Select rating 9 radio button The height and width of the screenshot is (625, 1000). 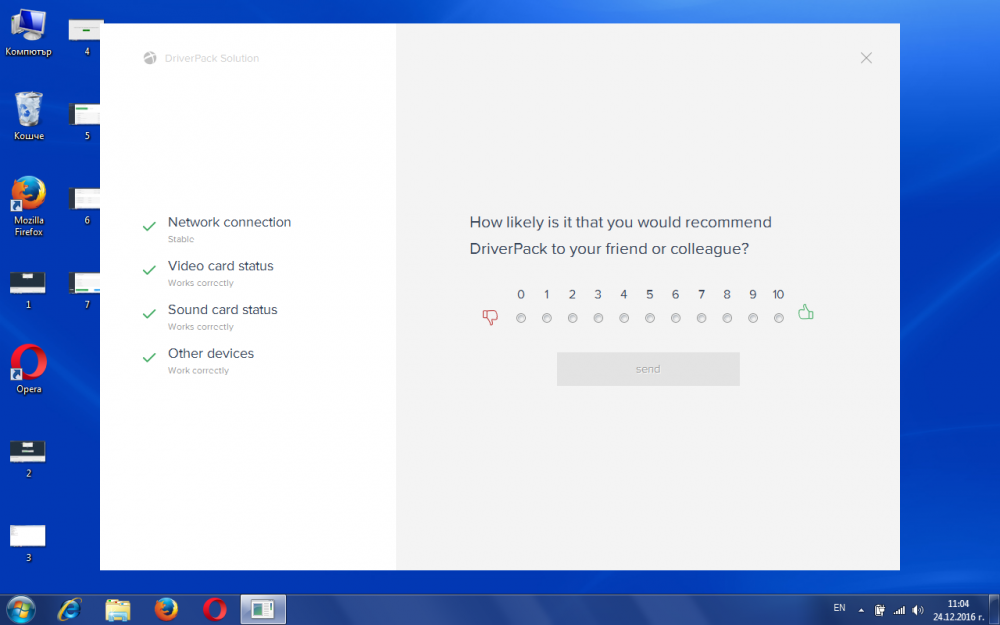pyautogui.click(x=753, y=318)
